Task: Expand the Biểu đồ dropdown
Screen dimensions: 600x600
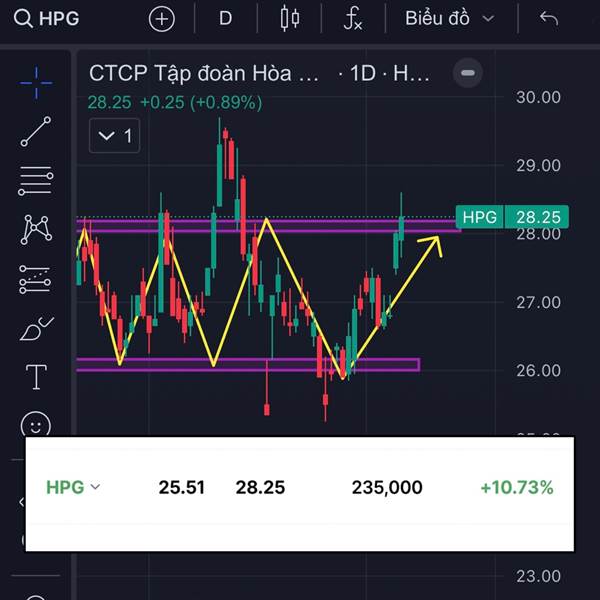Action: (x=450, y=18)
